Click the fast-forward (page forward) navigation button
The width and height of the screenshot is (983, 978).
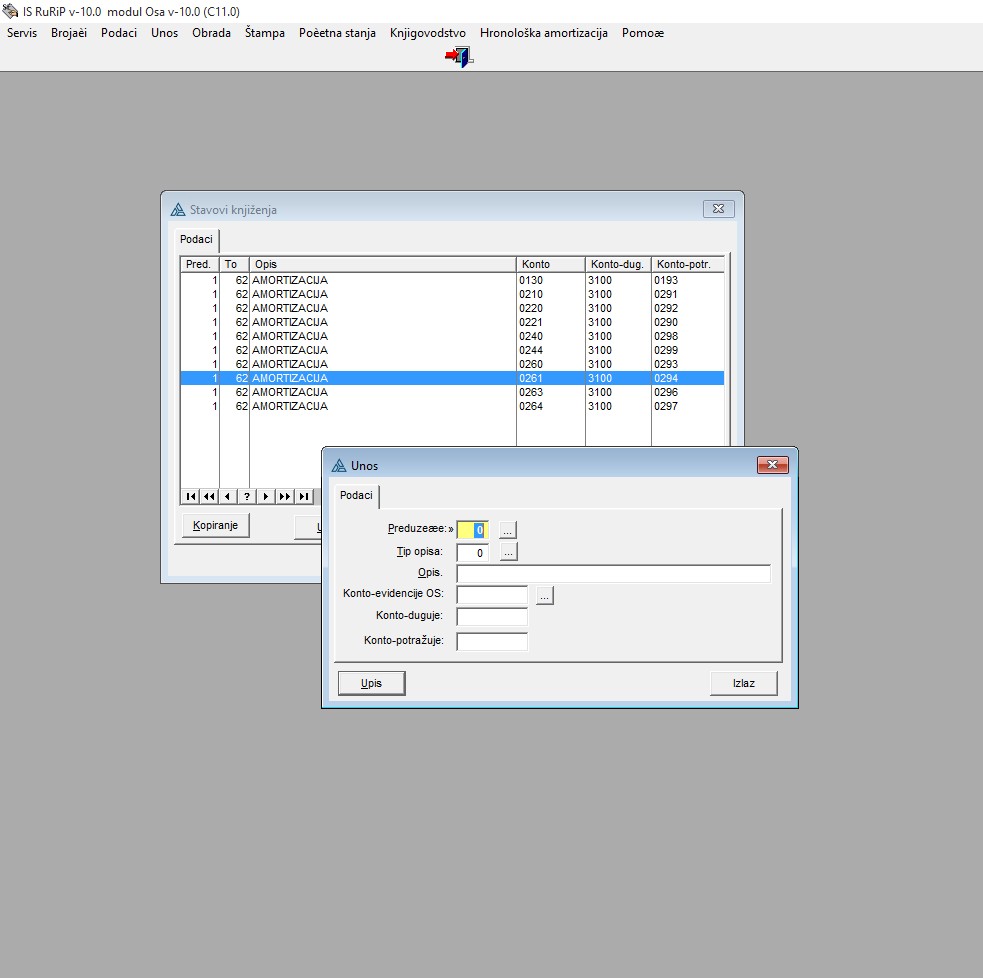click(x=285, y=496)
